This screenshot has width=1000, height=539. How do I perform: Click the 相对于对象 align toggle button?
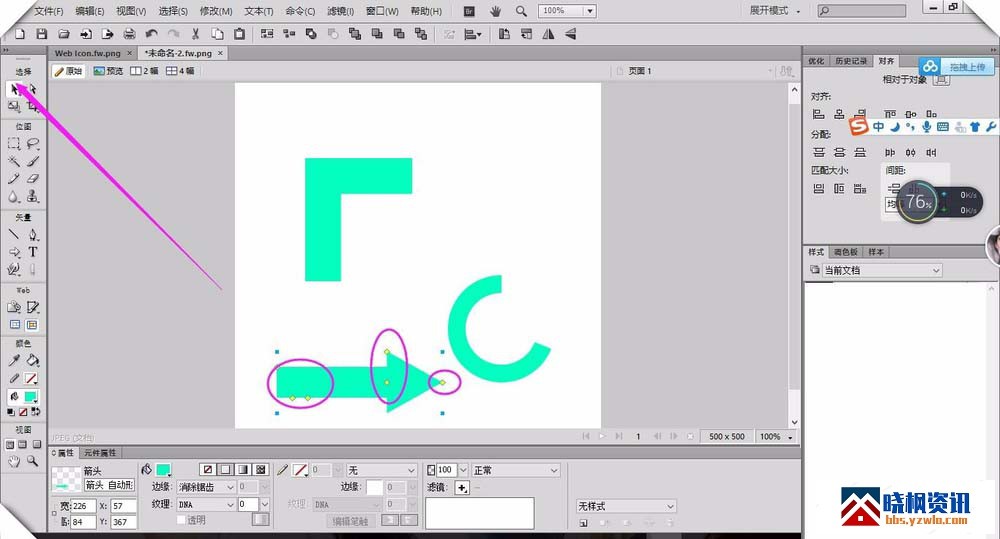coord(941,80)
